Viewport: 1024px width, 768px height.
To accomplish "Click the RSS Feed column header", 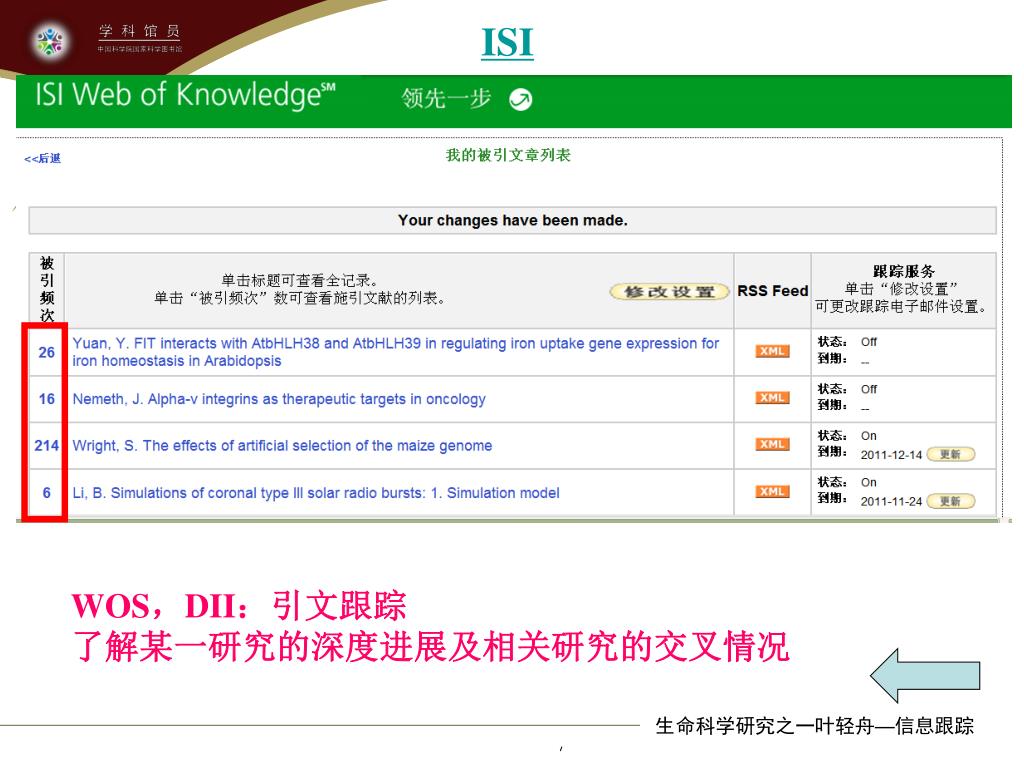I will click(x=773, y=291).
